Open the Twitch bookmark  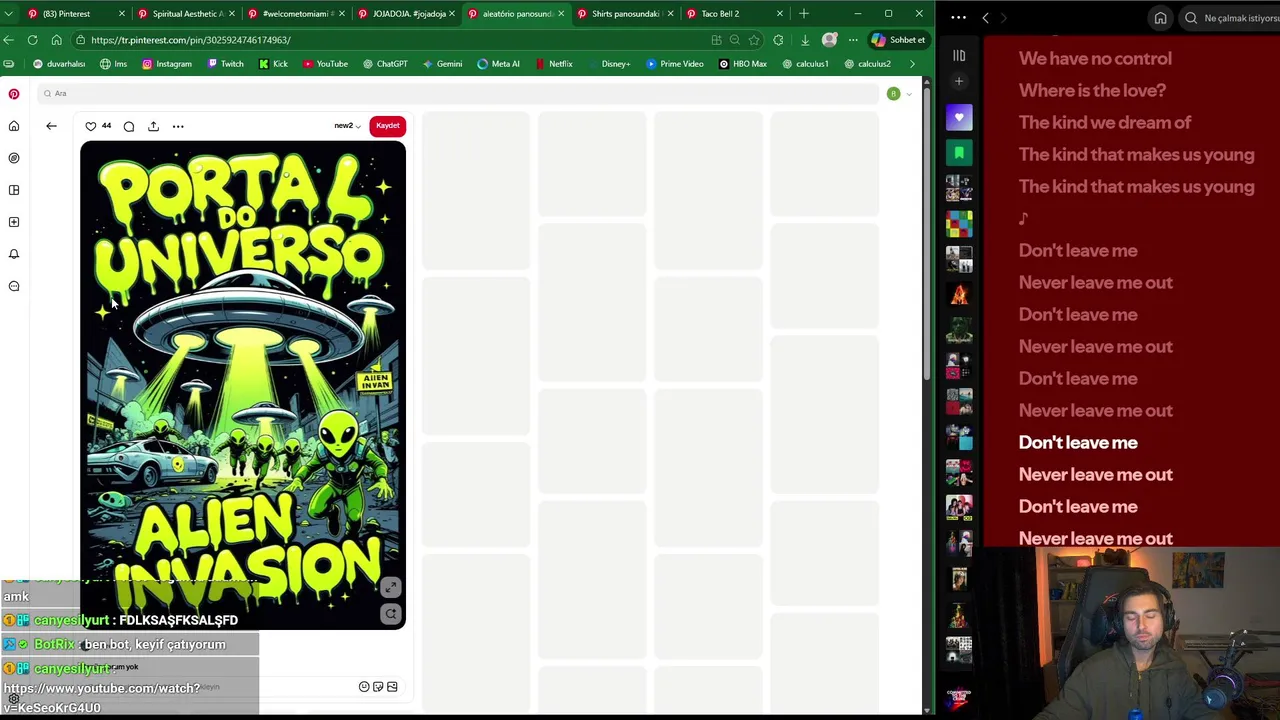[225, 64]
